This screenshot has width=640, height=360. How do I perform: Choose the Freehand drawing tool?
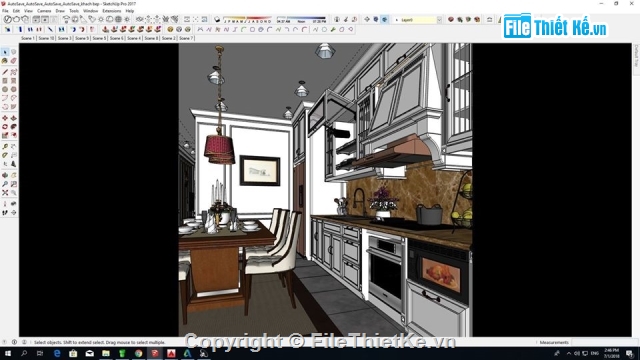point(13,72)
